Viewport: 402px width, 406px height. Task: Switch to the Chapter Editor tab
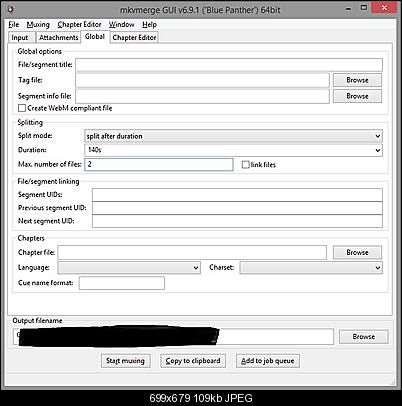pos(134,37)
